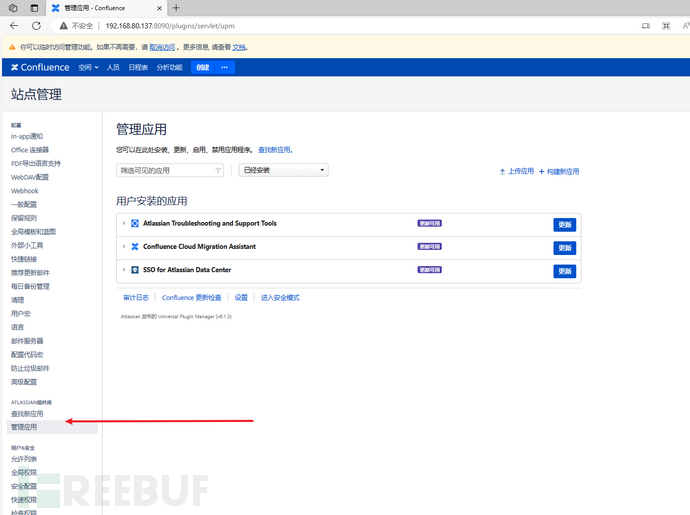Open the 文档 link in the banner

pos(239,47)
